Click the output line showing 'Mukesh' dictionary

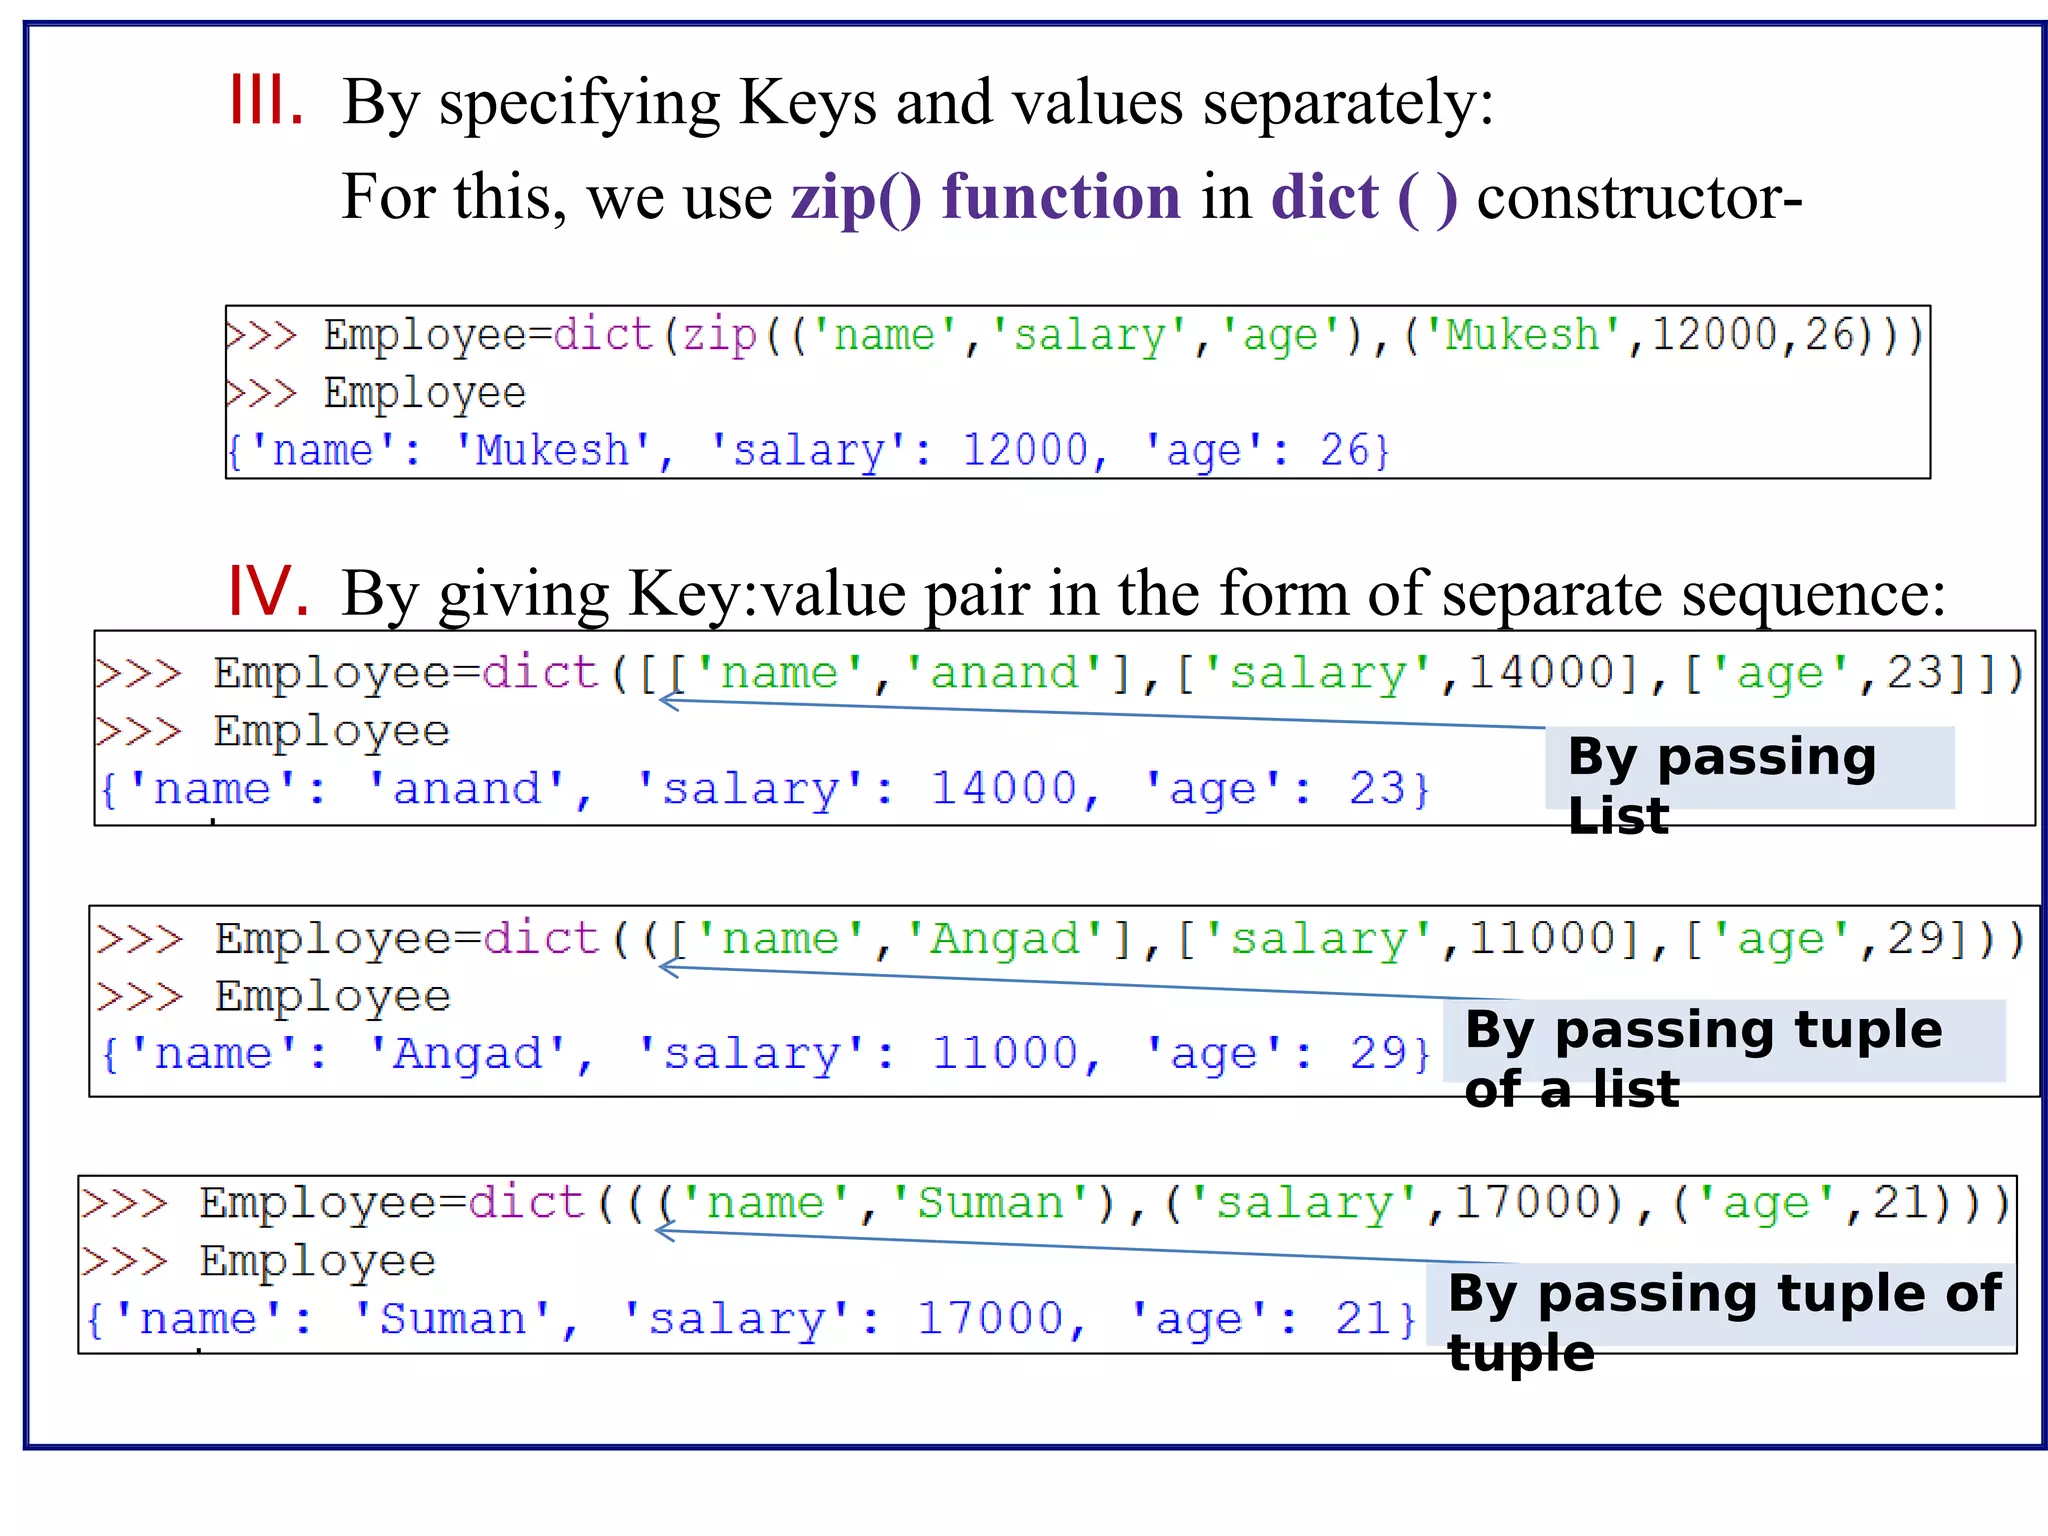point(808,451)
